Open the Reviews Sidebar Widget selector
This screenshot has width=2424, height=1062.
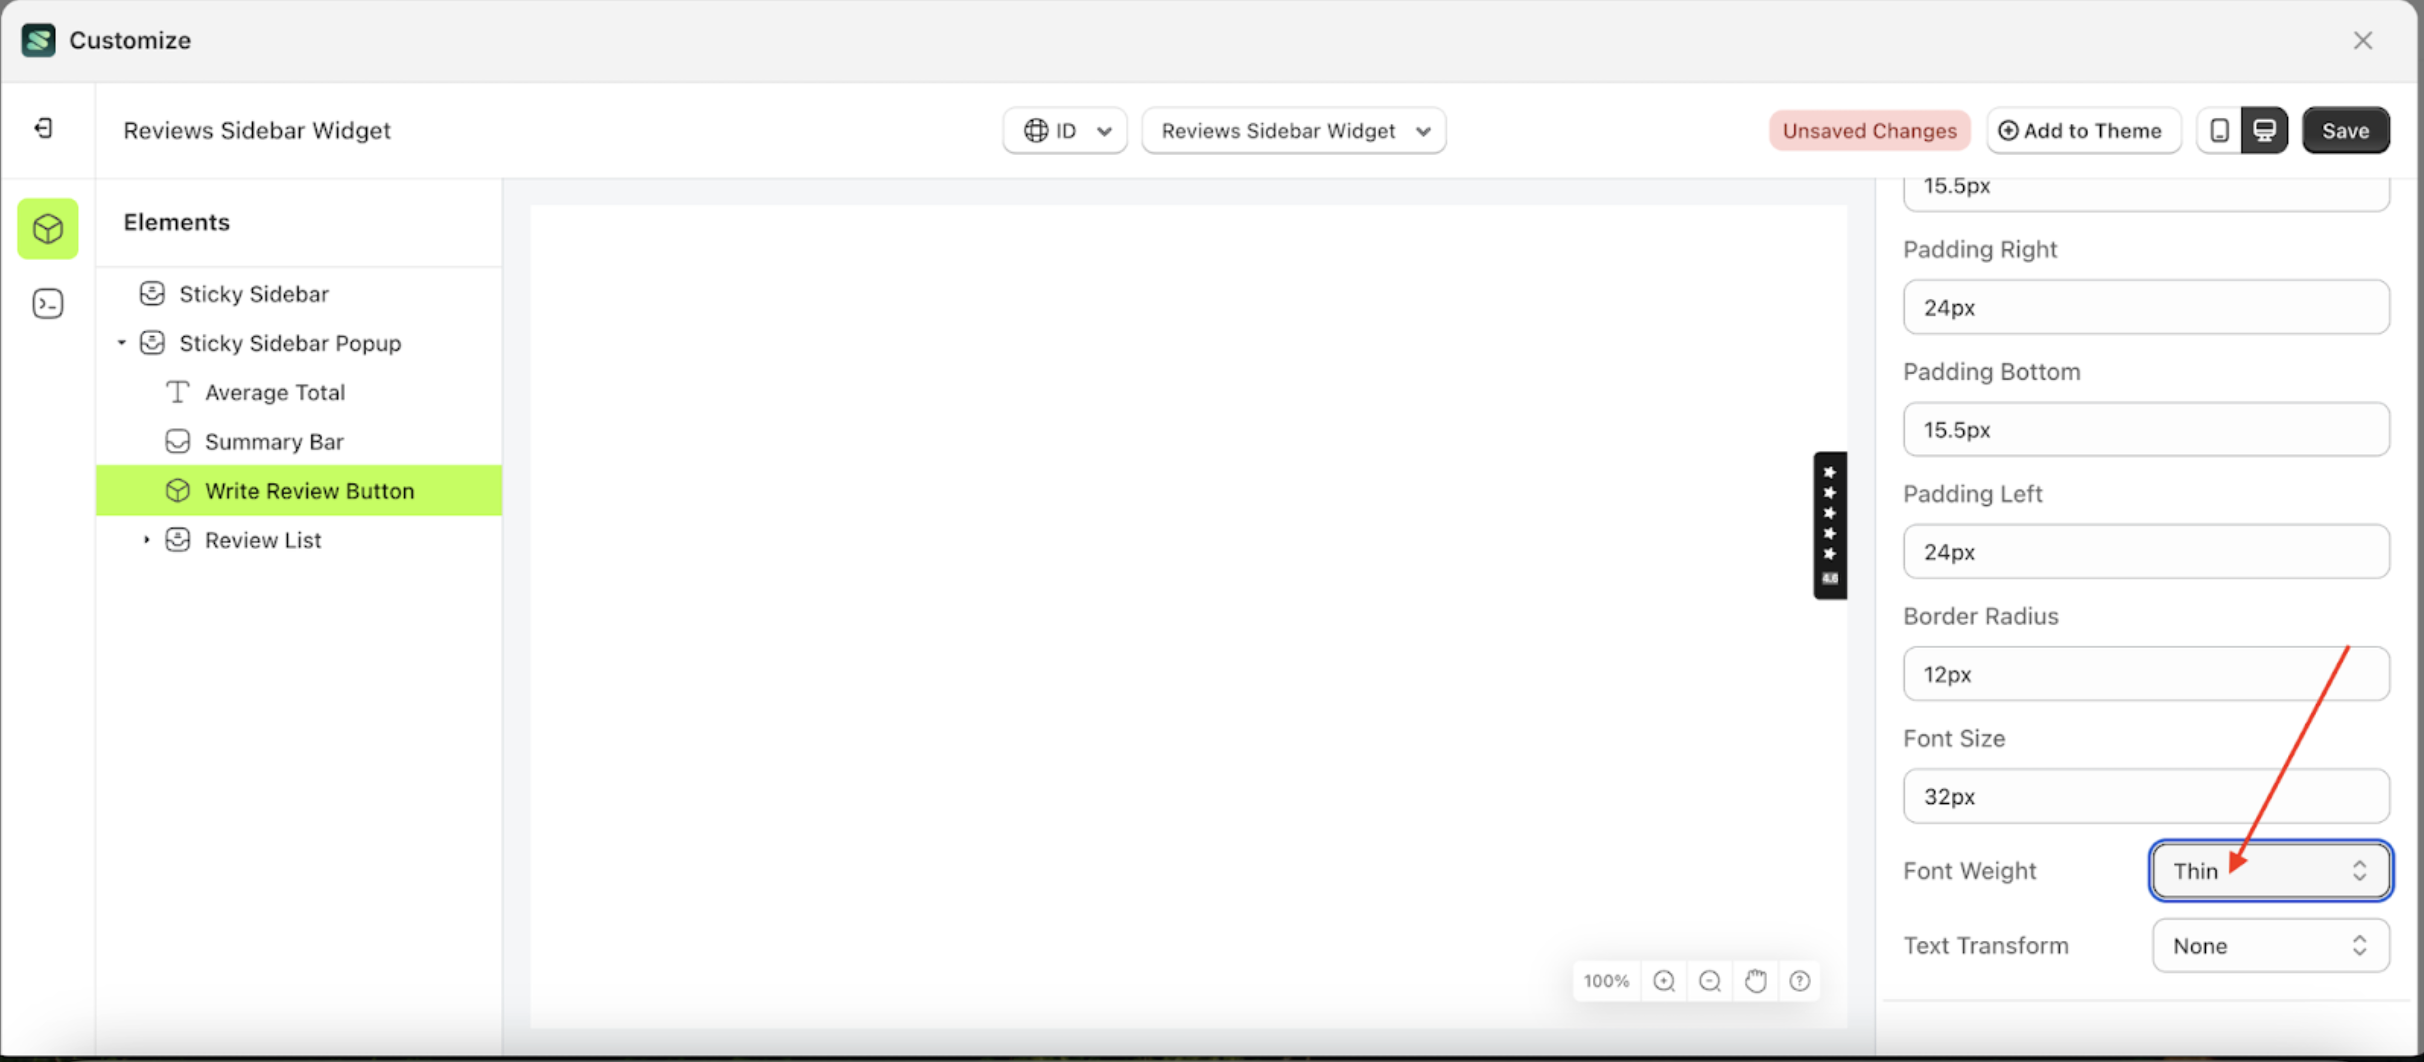[x=1293, y=130]
